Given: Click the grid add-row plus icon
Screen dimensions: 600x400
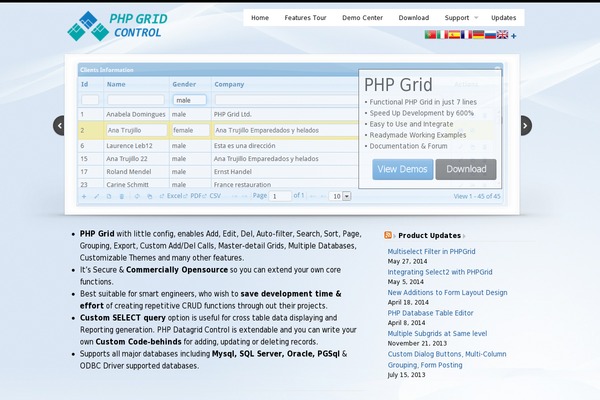Looking at the screenshot, I should (x=84, y=196).
